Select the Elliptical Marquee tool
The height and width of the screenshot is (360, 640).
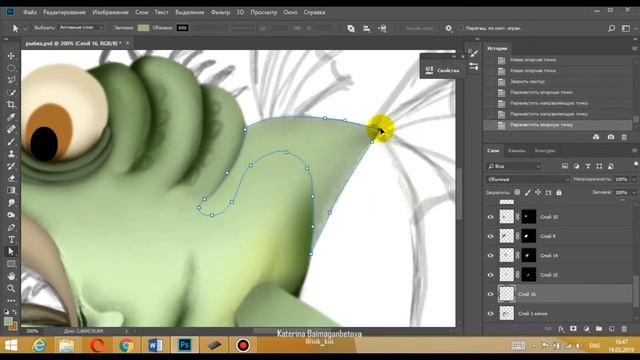[x=11, y=68]
